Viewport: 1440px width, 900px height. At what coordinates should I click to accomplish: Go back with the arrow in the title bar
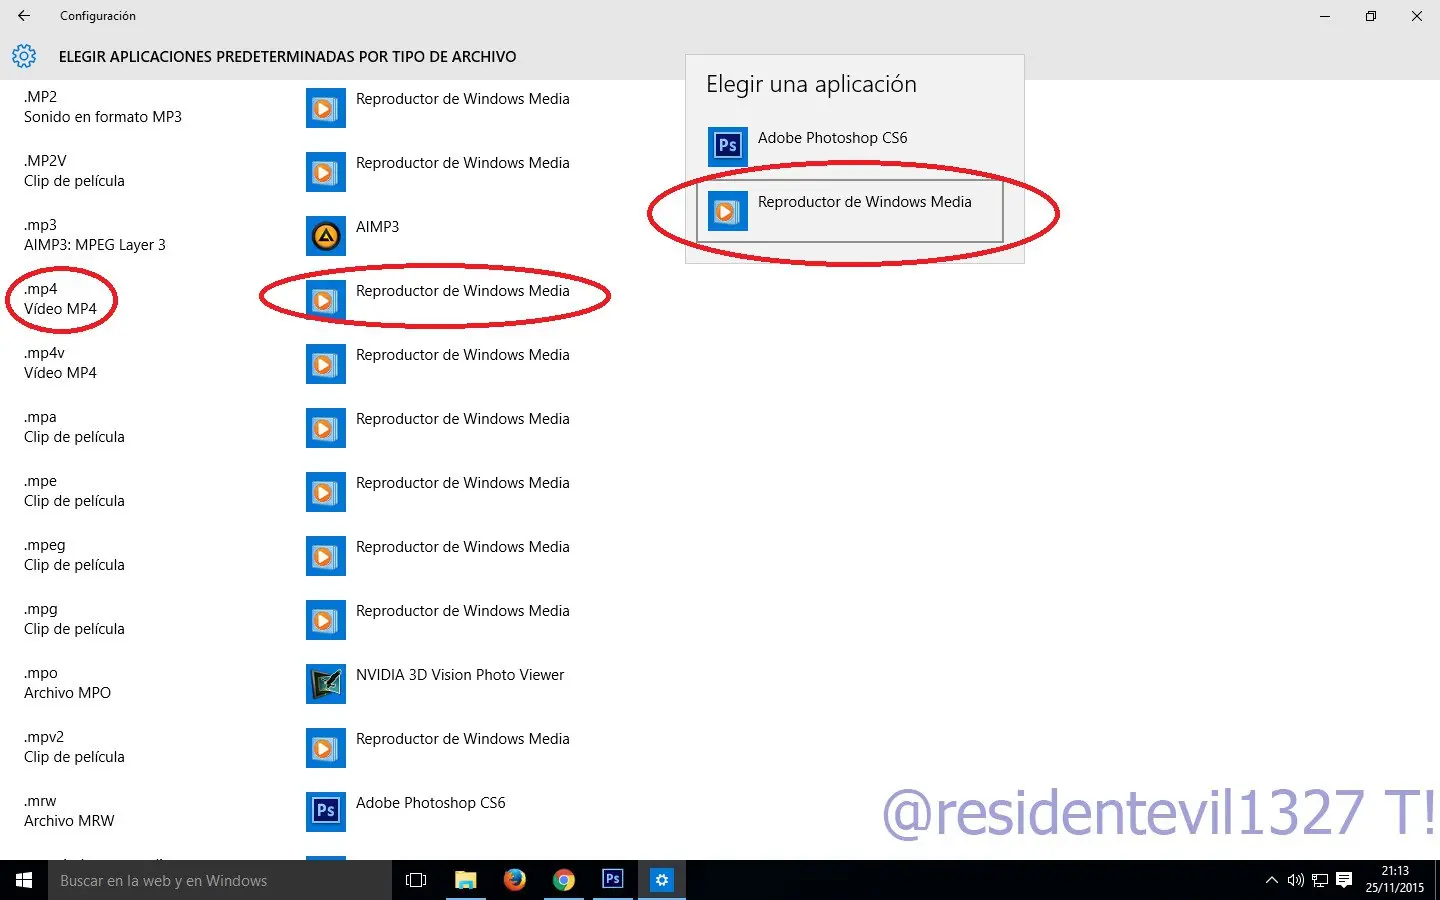24,16
